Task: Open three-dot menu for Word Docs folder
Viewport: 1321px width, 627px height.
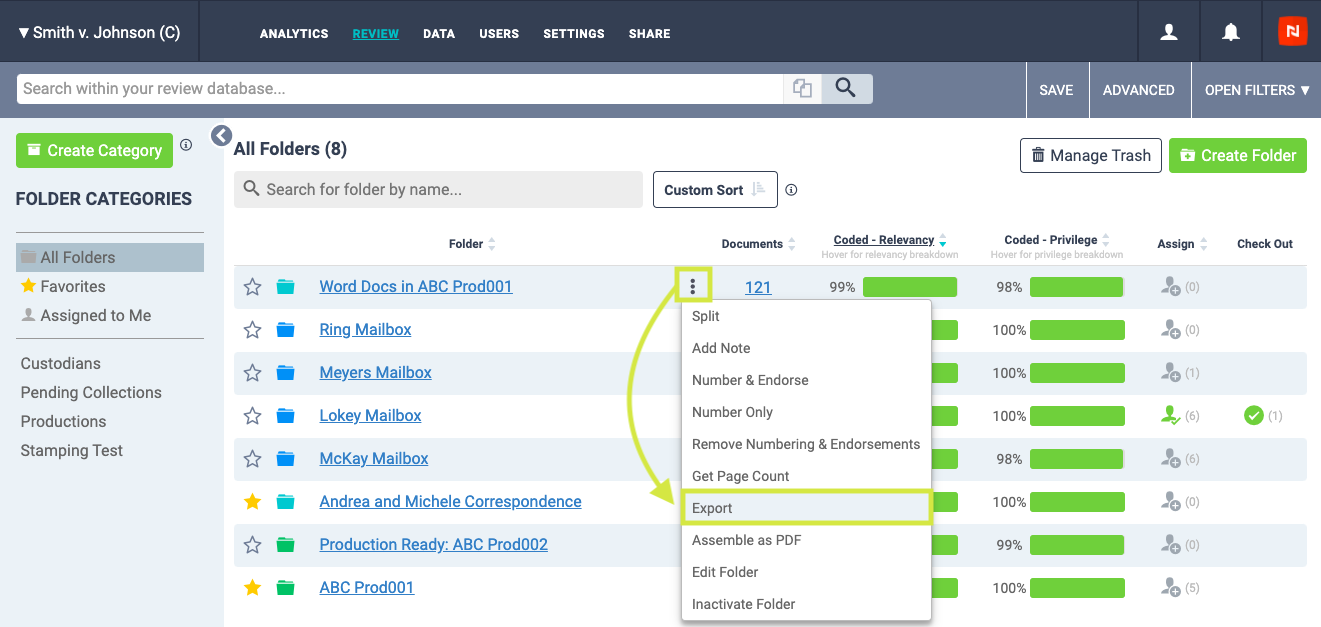Action: (x=693, y=287)
